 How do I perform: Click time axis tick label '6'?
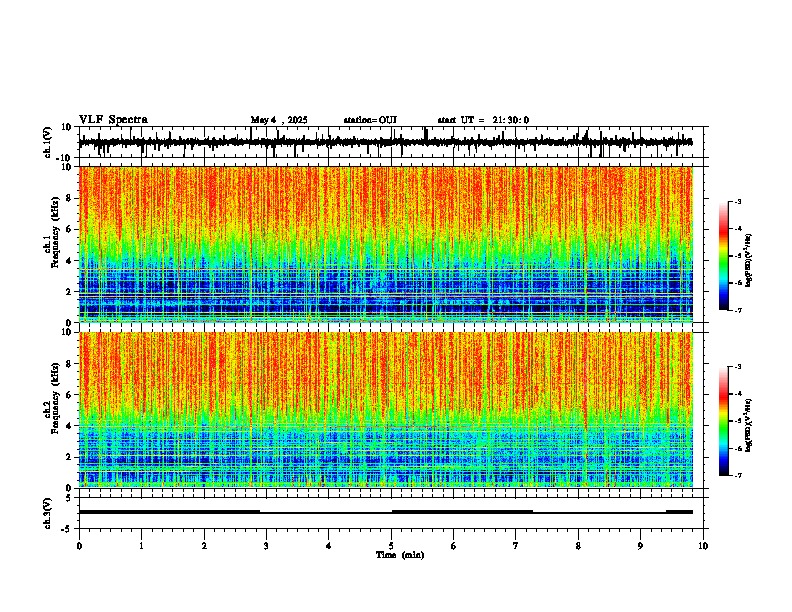[454, 546]
